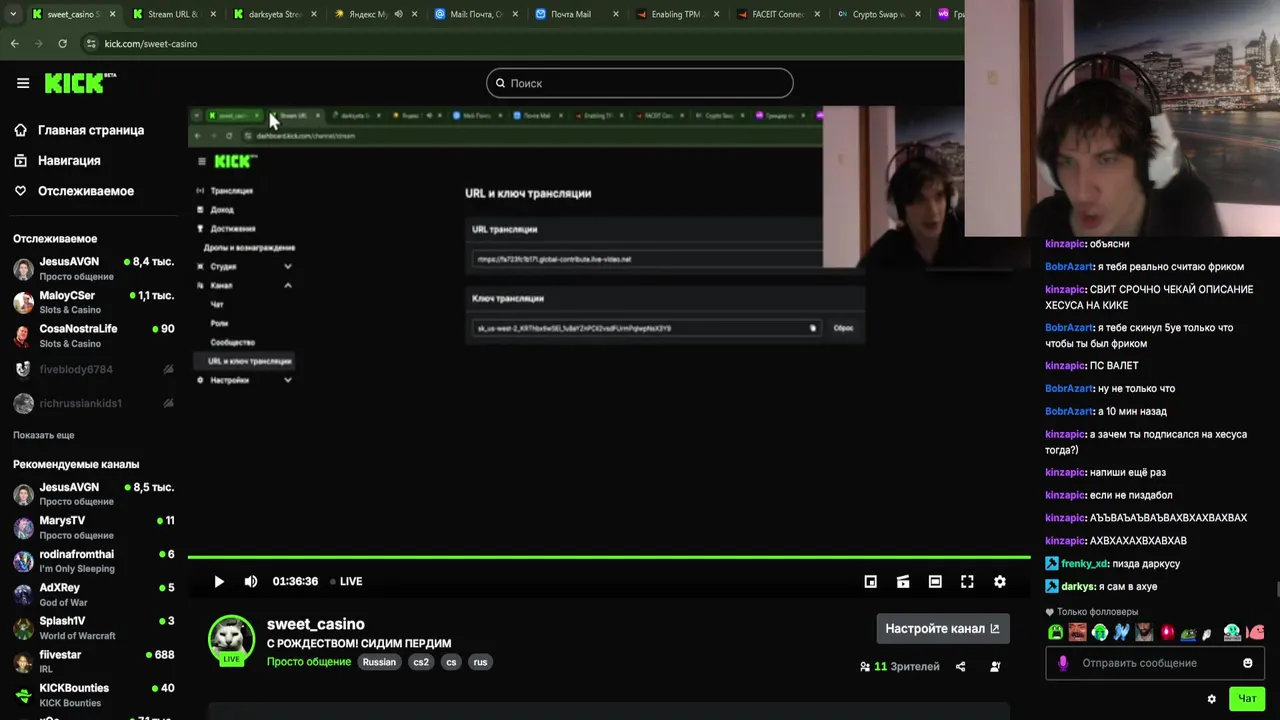Screen dimensions: 1280x720
Task: Insert the Pepe frog emote
Action: [x=1188, y=633]
